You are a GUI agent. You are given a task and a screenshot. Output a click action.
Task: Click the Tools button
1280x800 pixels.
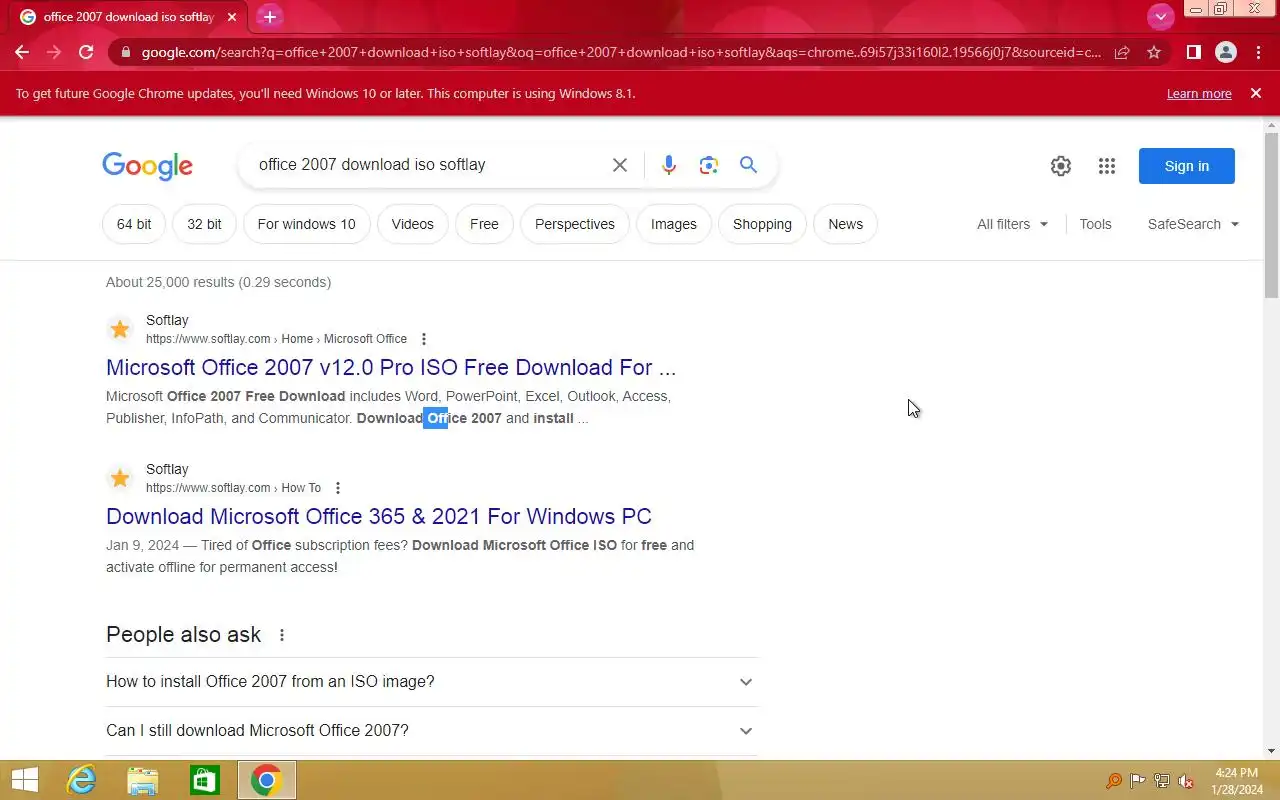pyautogui.click(x=1095, y=224)
